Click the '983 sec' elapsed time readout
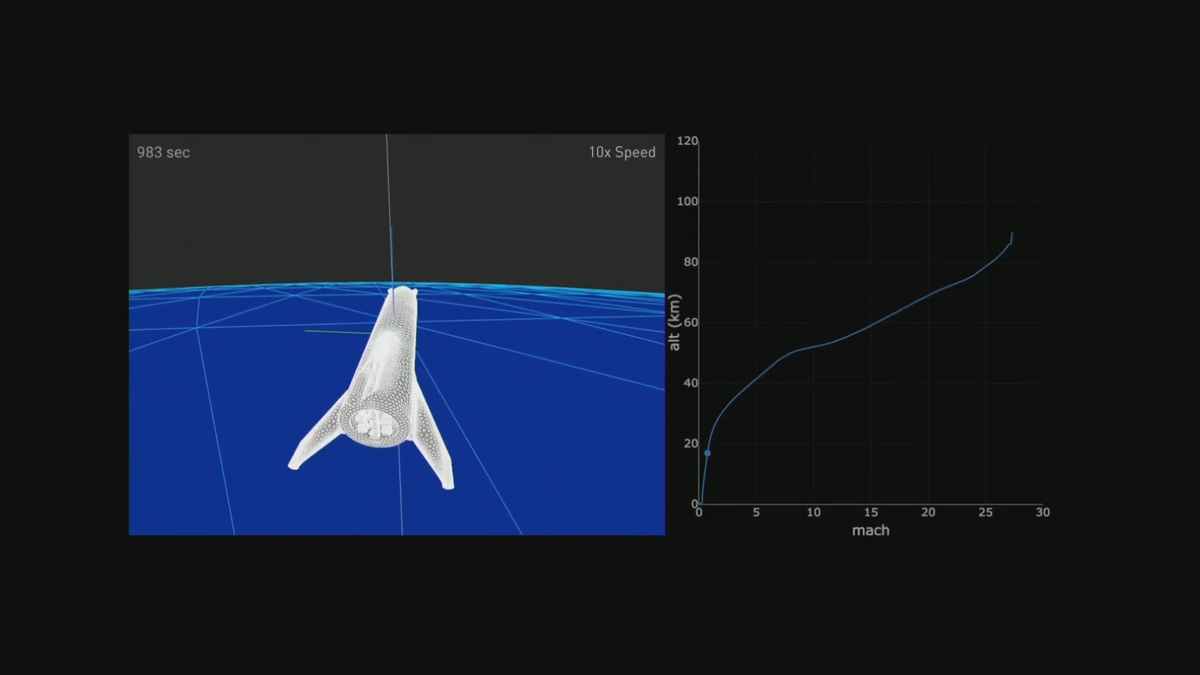This screenshot has width=1200, height=675. tap(163, 152)
